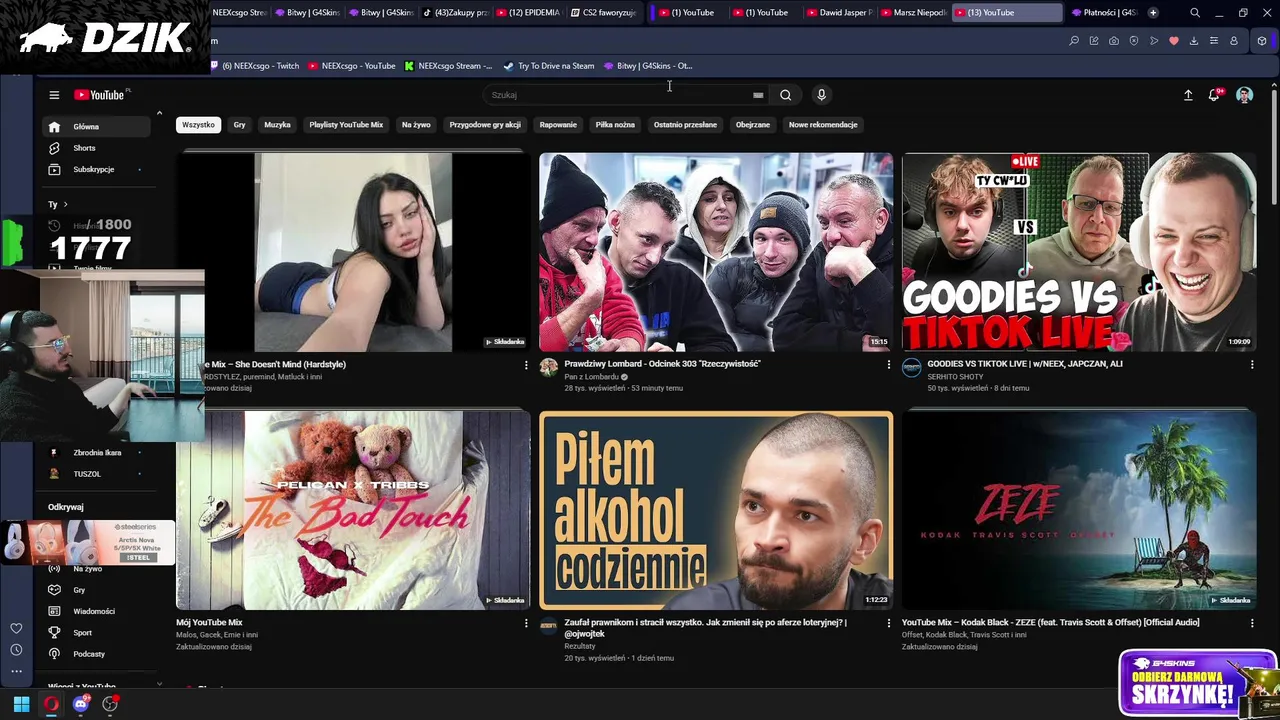Open options for Zaufał prawnikom video

(x=889, y=623)
